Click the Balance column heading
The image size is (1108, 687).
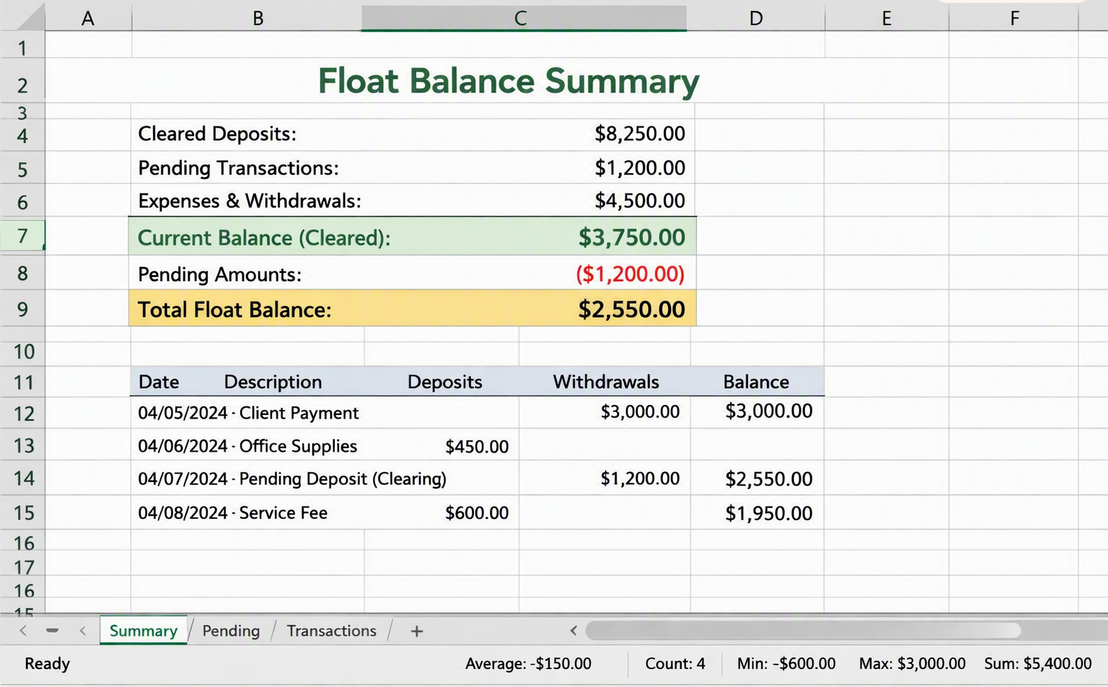[x=756, y=382]
